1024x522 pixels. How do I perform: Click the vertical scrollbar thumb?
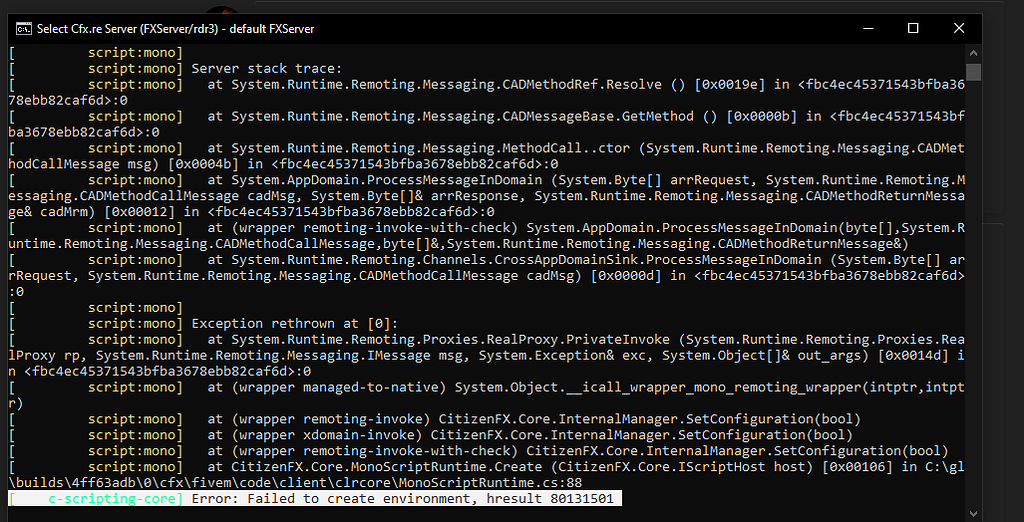[973, 72]
